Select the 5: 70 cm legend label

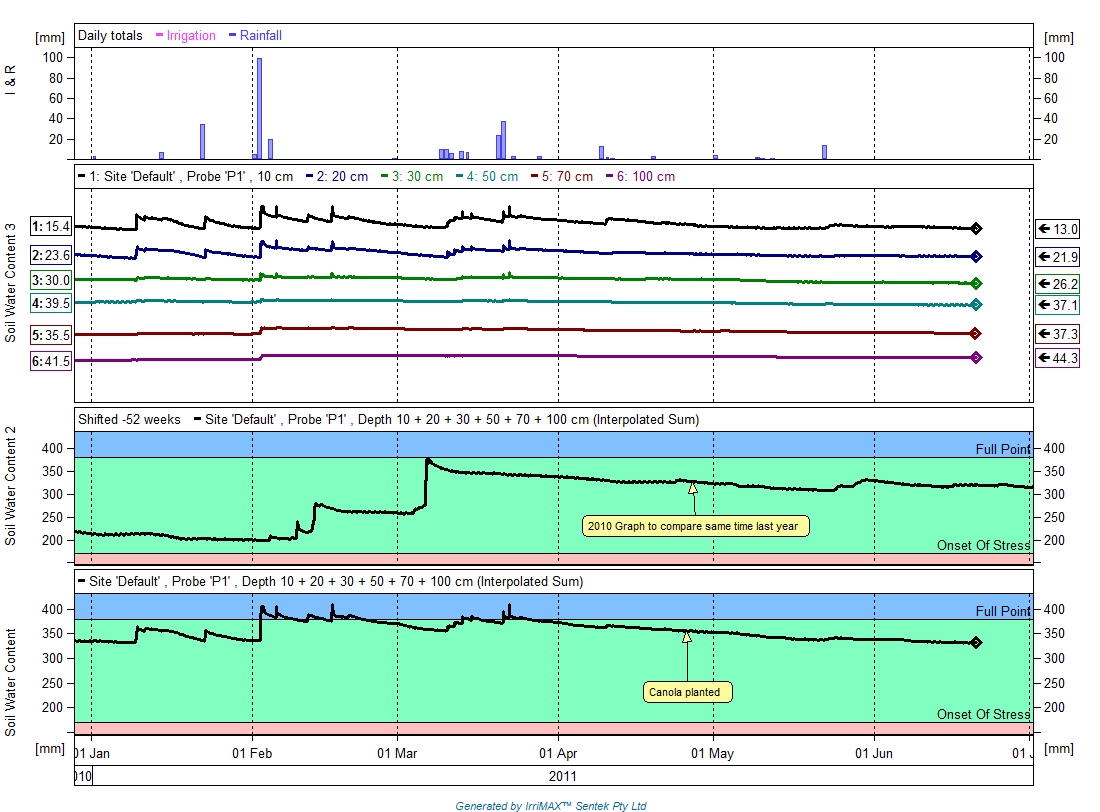pyautogui.click(x=562, y=176)
